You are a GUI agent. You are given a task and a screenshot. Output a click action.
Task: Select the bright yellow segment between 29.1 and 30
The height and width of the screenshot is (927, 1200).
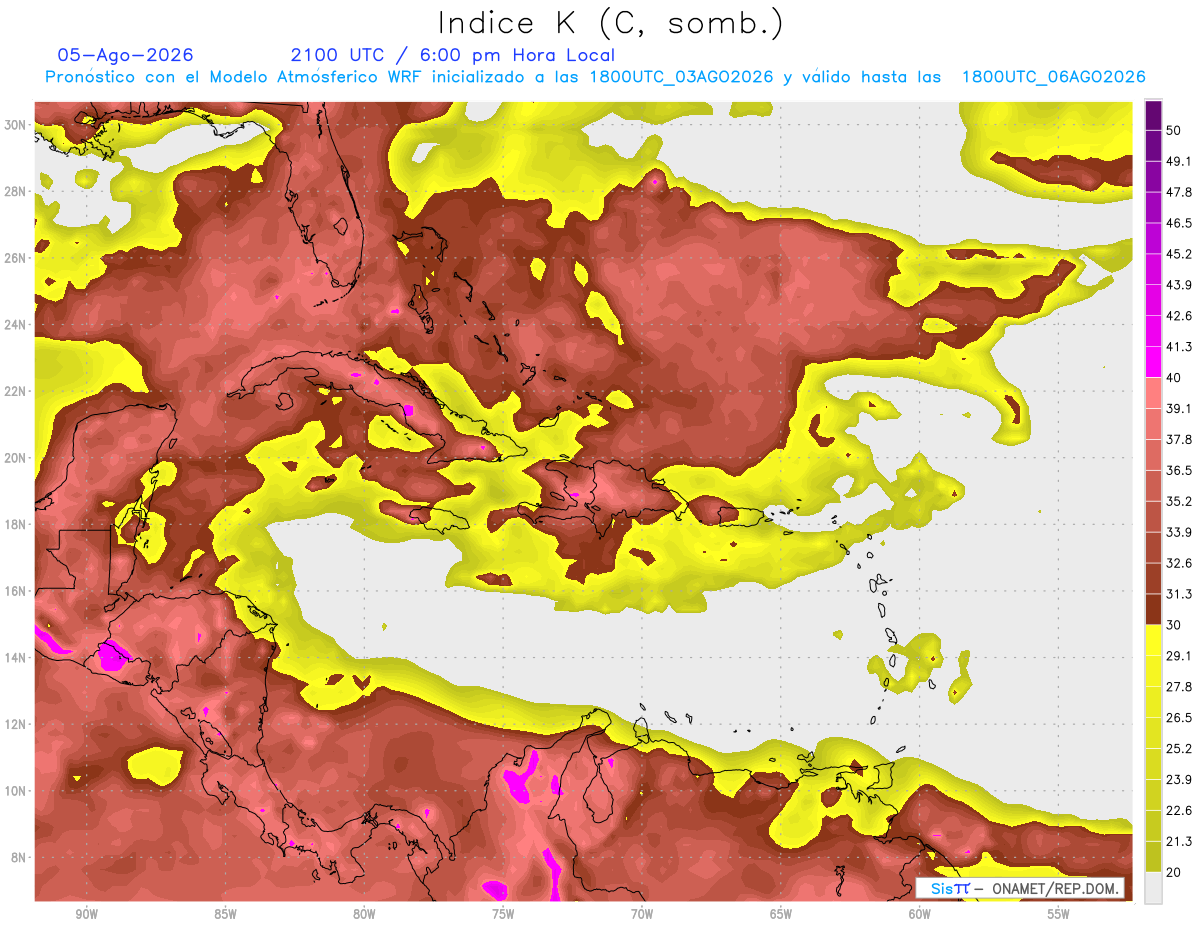coord(1153,639)
